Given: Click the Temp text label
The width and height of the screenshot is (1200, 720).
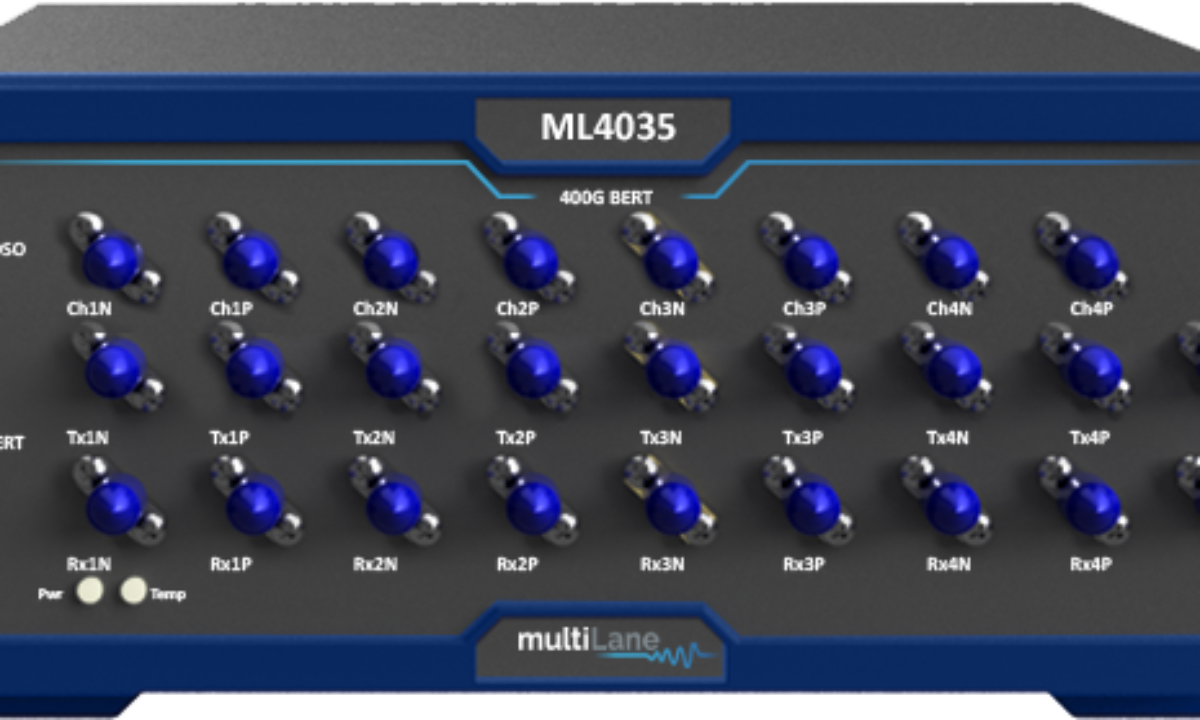Looking at the screenshot, I should 168,594.
